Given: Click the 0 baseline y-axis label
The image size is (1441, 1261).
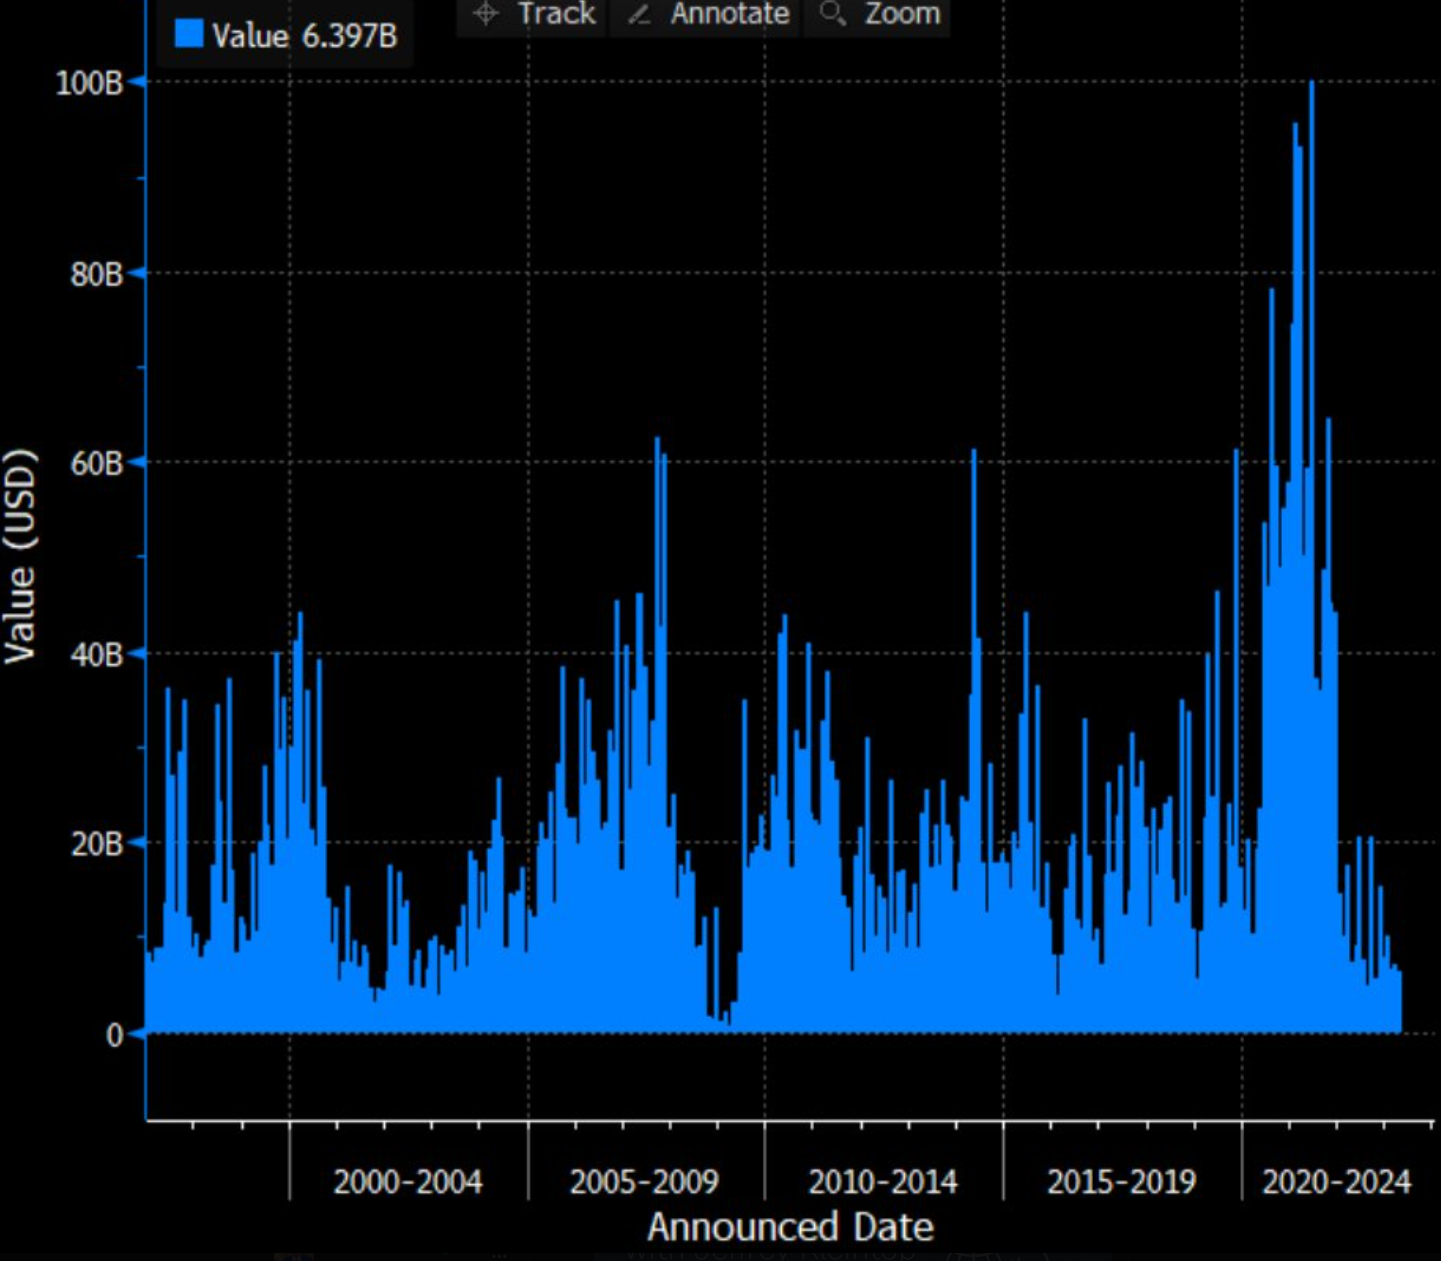Looking at the screenshot, I should [x=114, y=1035].
